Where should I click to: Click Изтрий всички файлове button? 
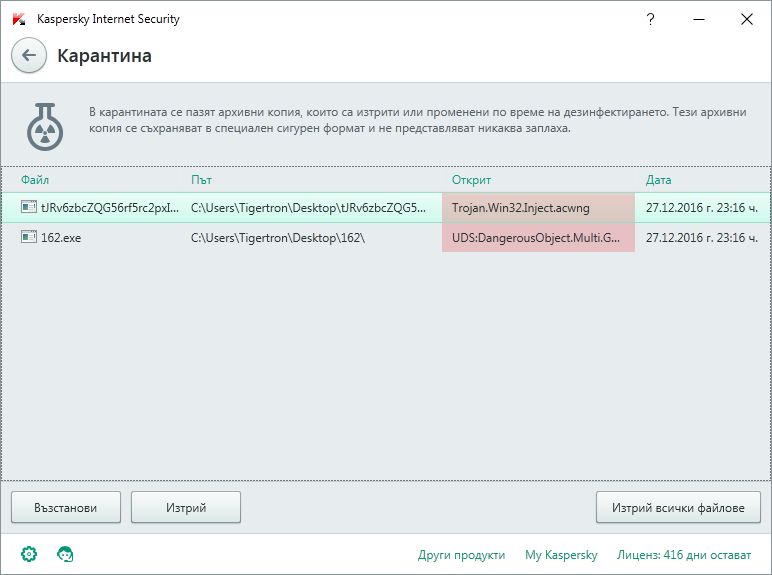[x=678, y=507]
